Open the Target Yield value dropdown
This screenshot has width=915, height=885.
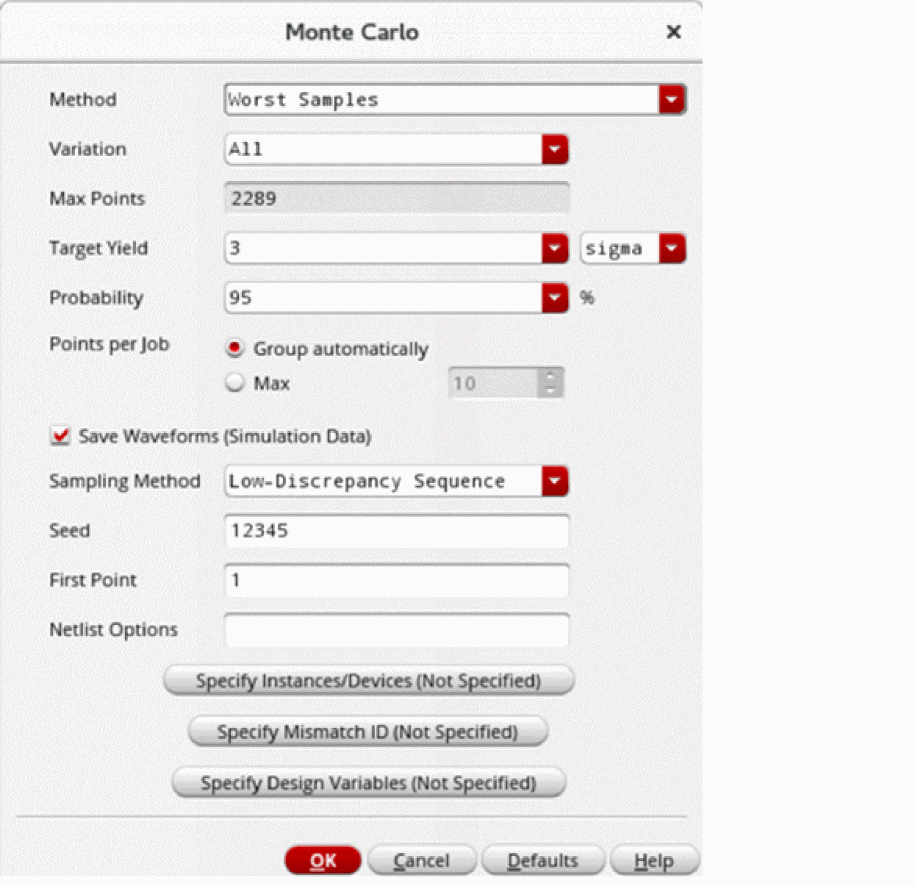(x=555, y=248)
